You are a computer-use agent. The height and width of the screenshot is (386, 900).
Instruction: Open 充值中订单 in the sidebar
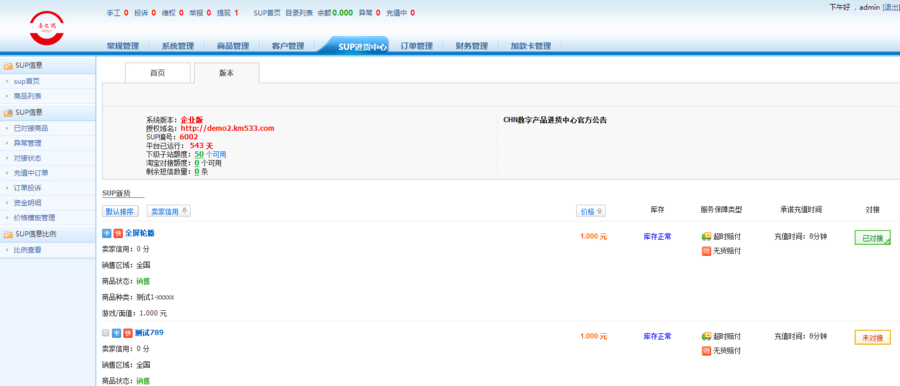[x=31, y=173]
